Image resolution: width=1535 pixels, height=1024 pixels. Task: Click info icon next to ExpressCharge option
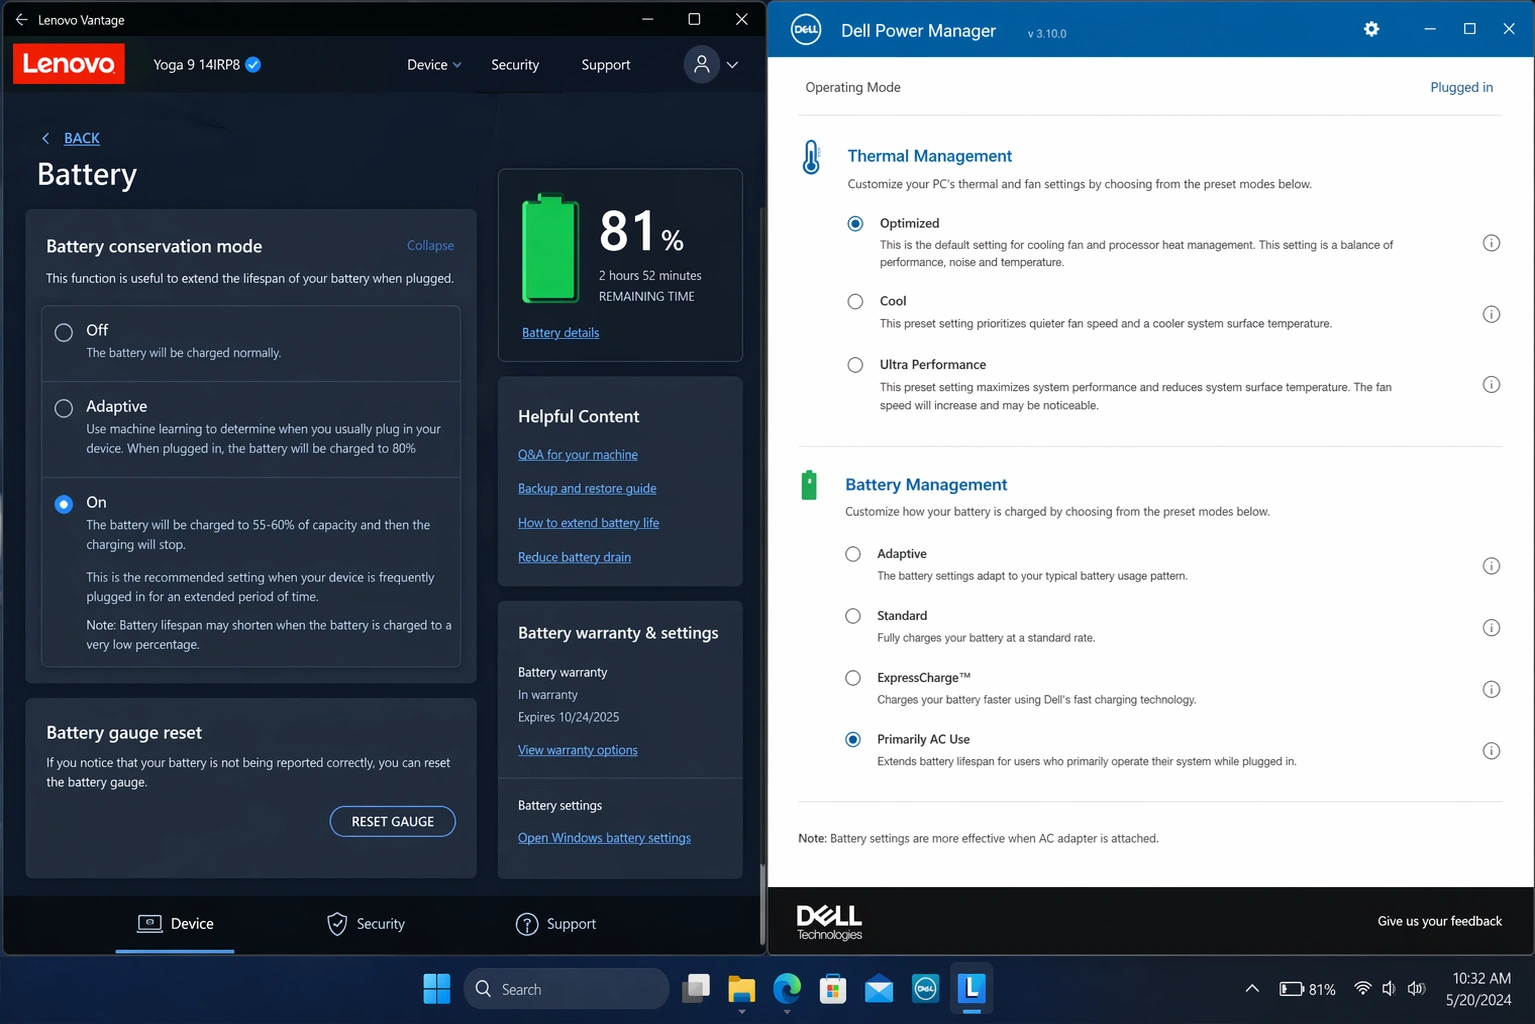(x=1490, y=689)
